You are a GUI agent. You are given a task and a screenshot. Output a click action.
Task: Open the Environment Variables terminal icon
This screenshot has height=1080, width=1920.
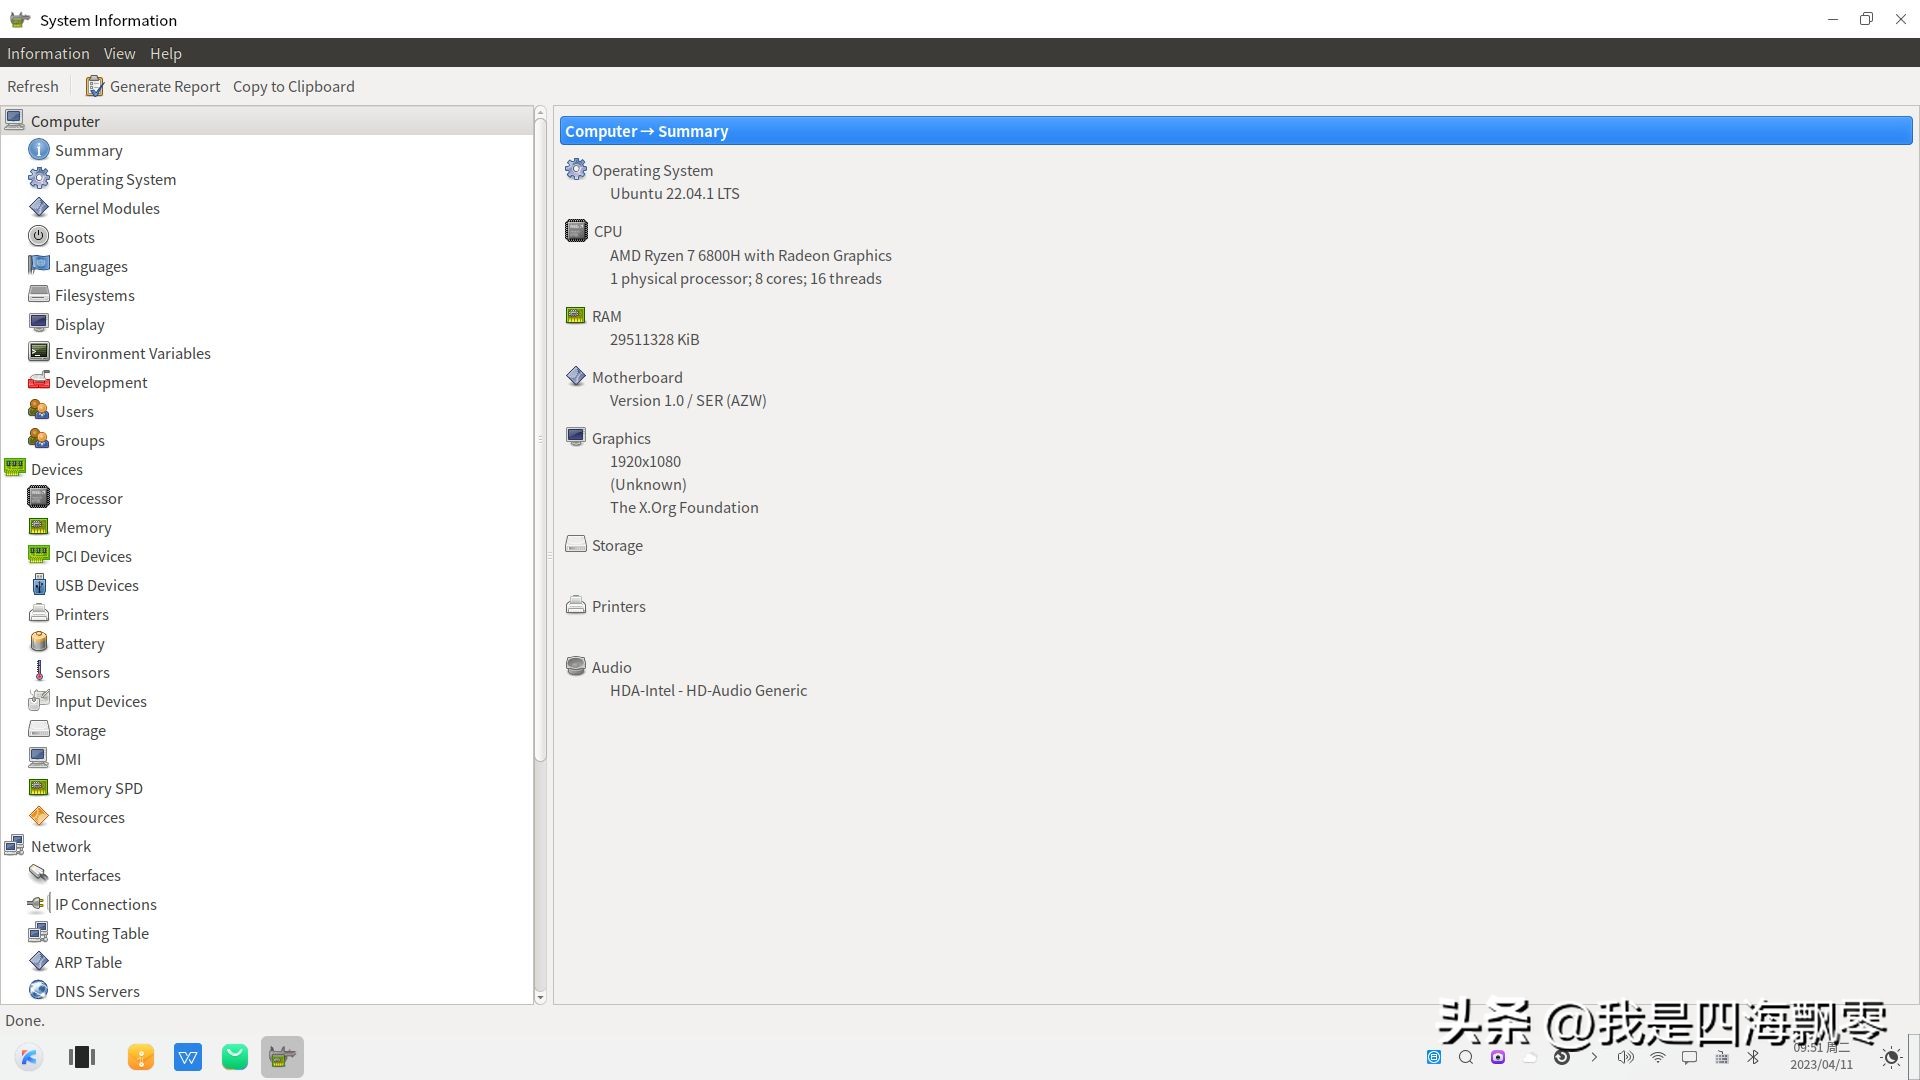(38, 353)
